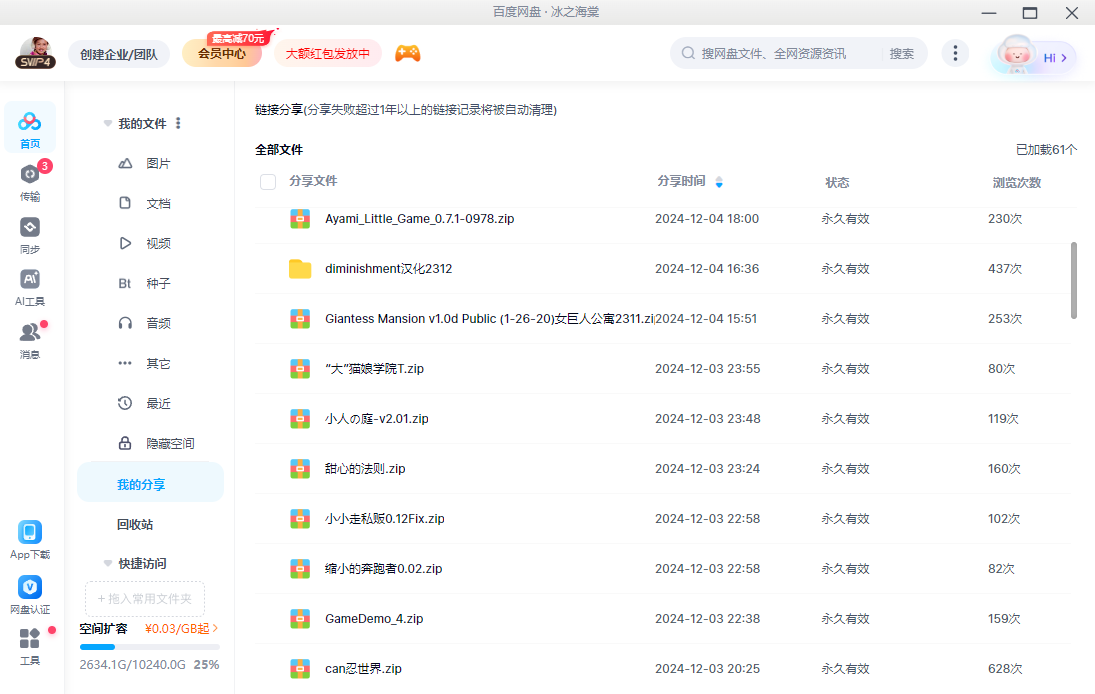Click the 文档 documents icon
1095x694 pixels.
(125, 203)
